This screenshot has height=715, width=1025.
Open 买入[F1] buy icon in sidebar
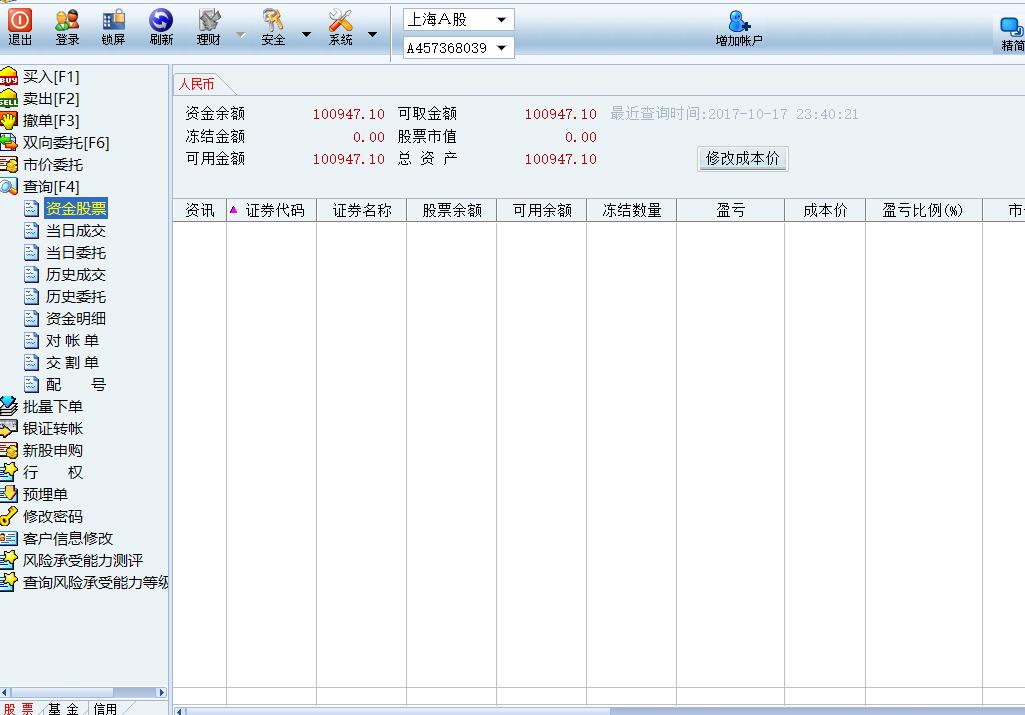pos(8,76)
